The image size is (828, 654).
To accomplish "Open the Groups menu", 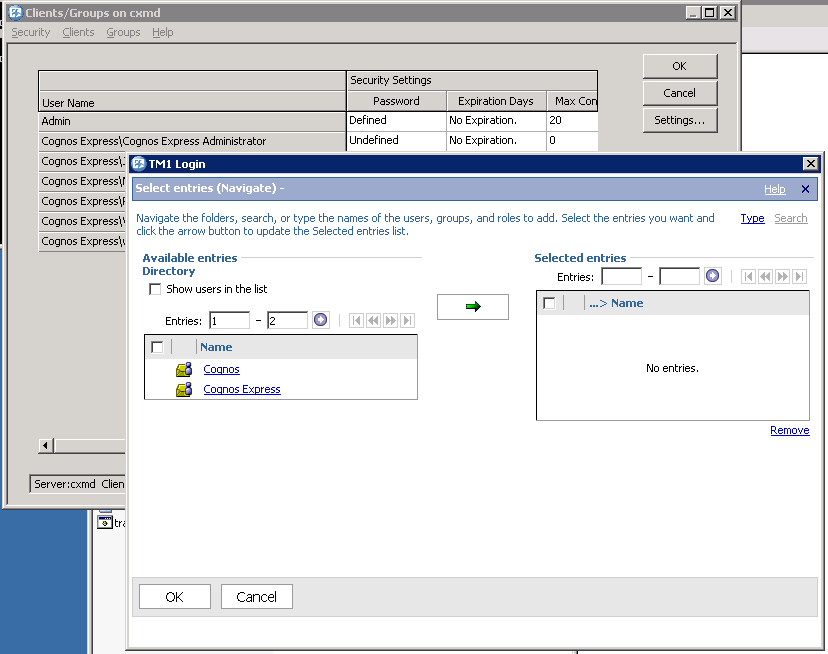I will 123,32.
